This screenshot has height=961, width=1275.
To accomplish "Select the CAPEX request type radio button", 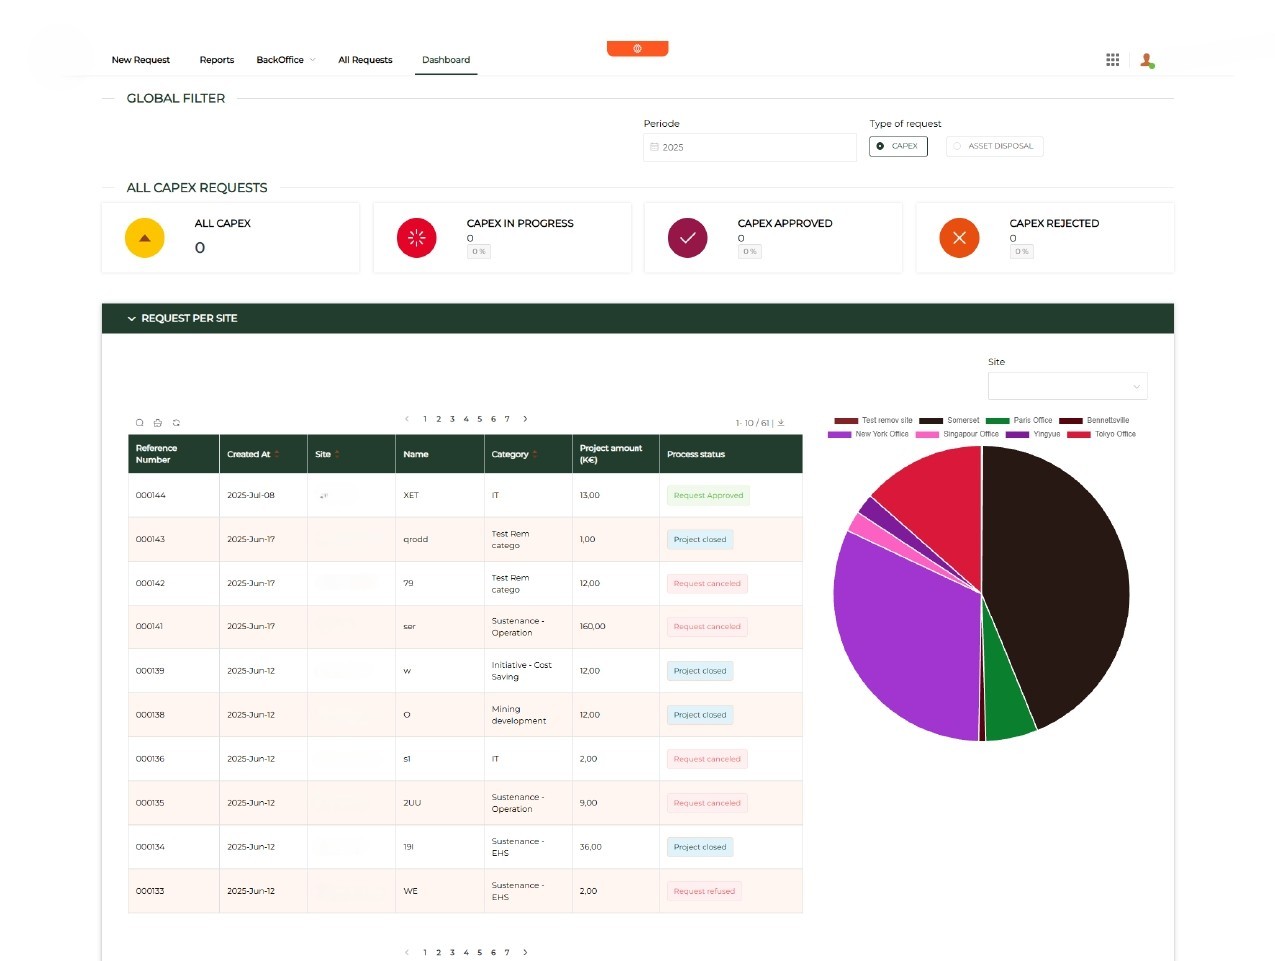I will tap(879, 146).
